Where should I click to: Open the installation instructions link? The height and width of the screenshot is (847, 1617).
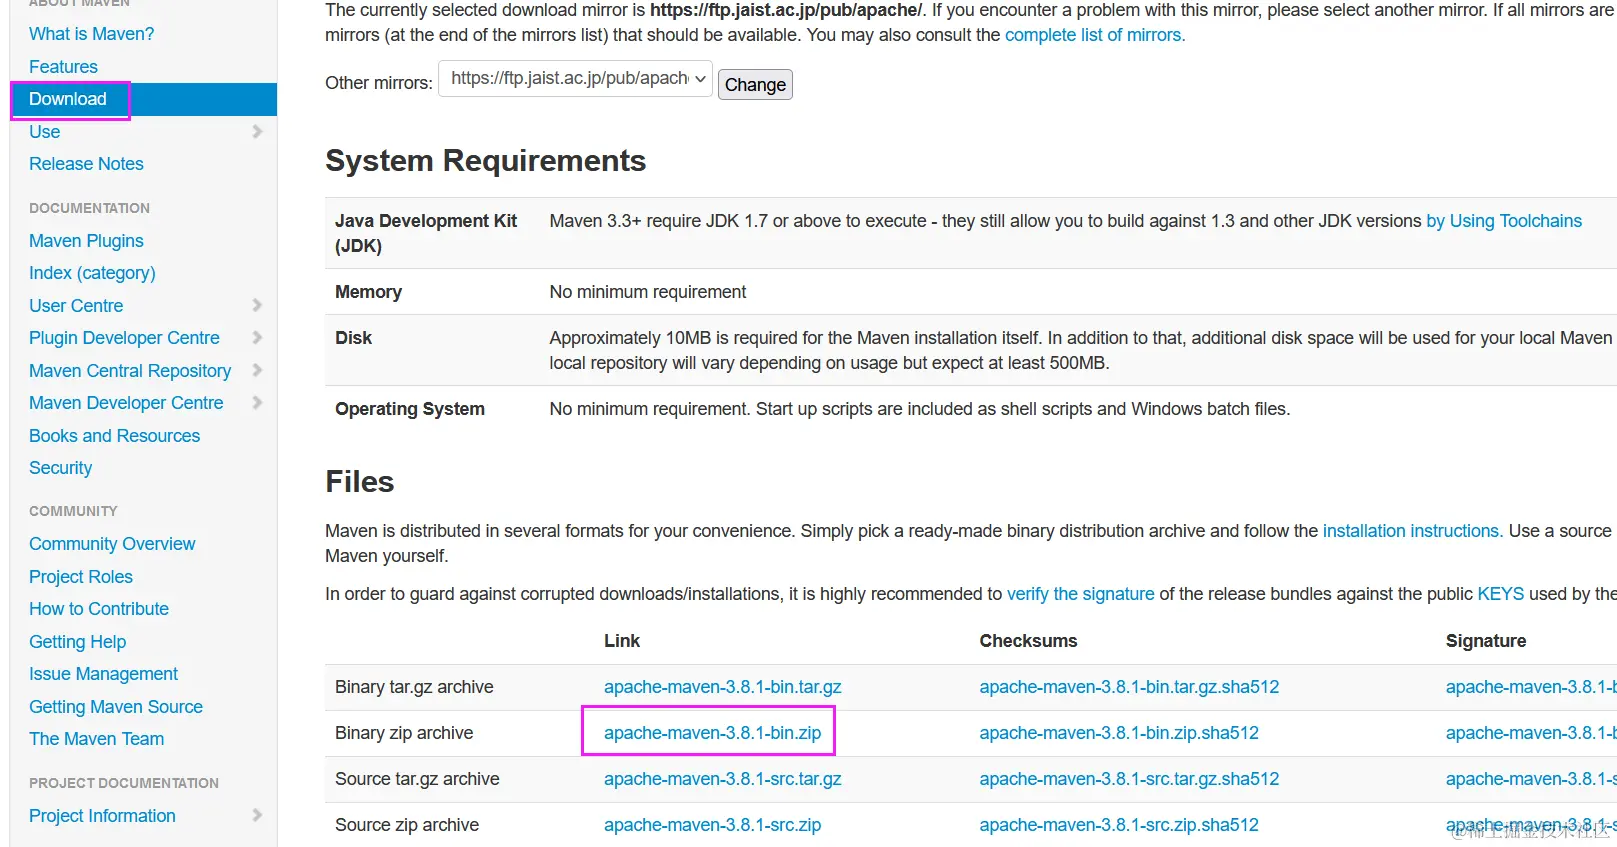[1412, 531]
